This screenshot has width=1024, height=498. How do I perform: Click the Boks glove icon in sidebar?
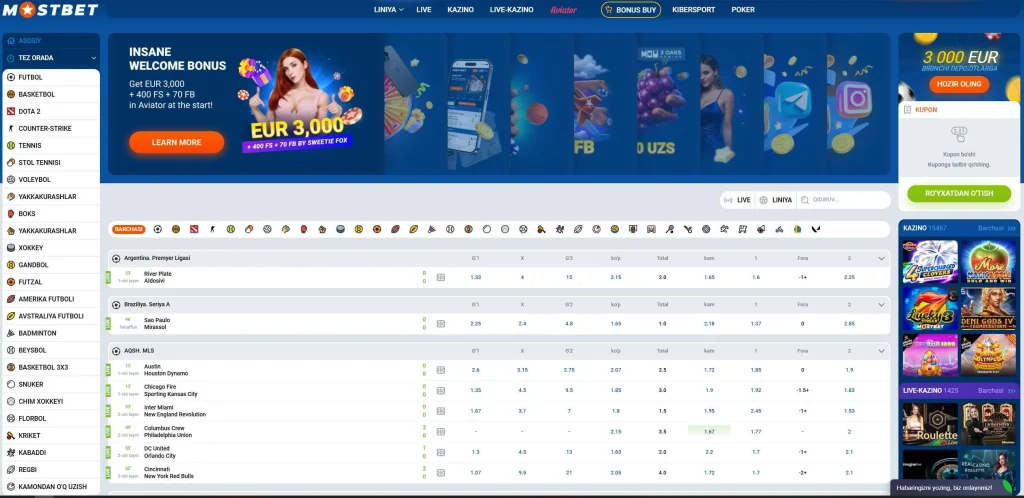[11, 213]
